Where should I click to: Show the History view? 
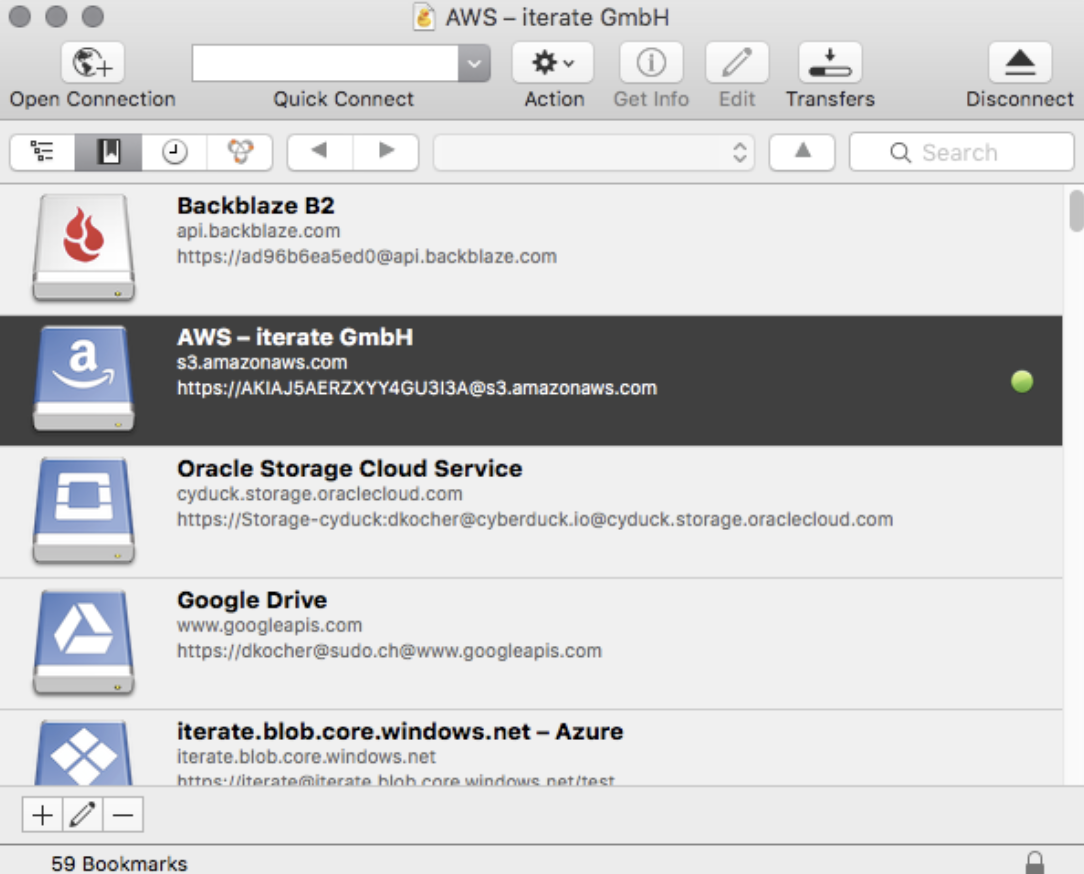point(174,152)
